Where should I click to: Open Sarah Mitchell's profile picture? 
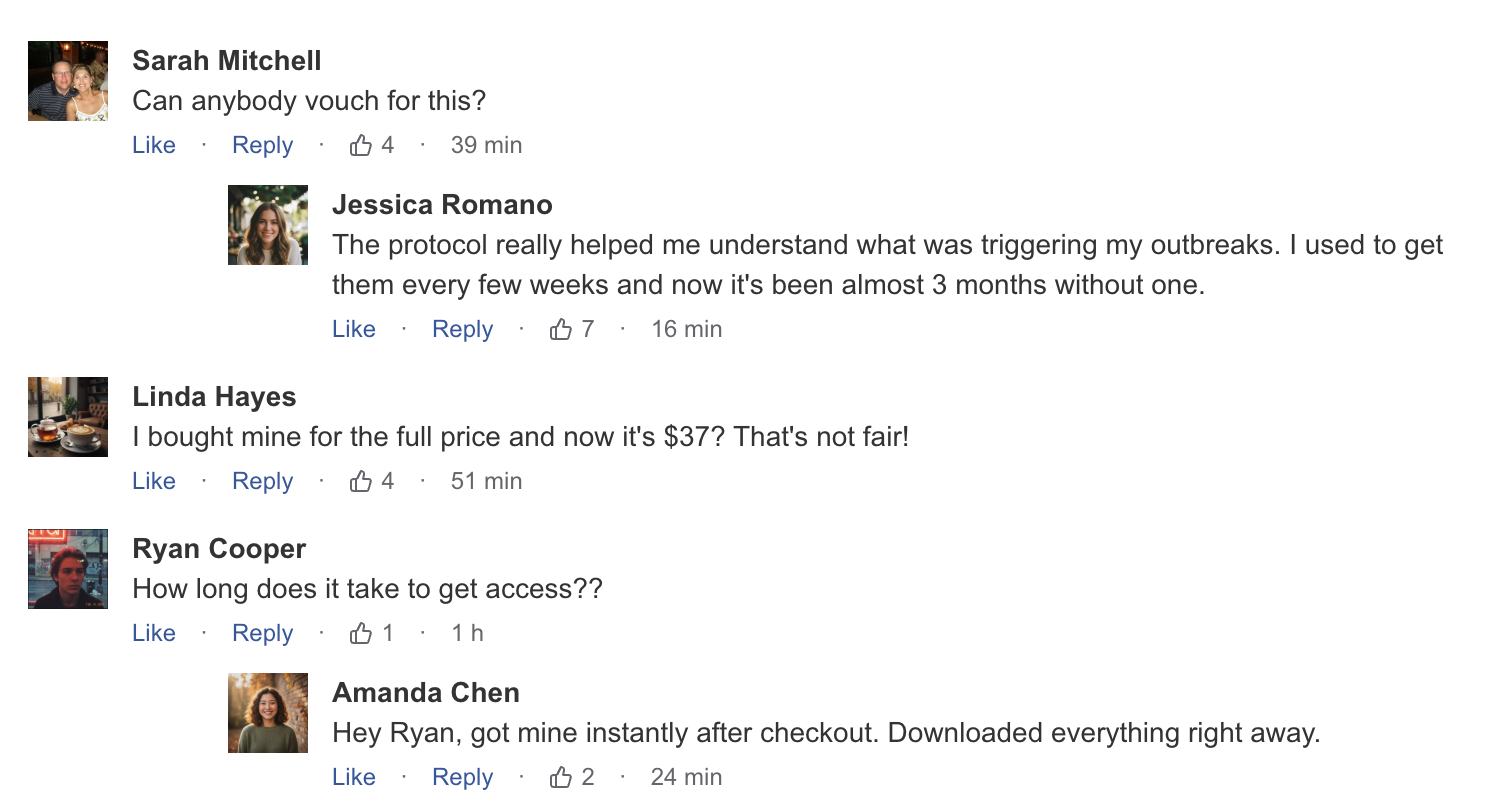(x=68, y=81)
